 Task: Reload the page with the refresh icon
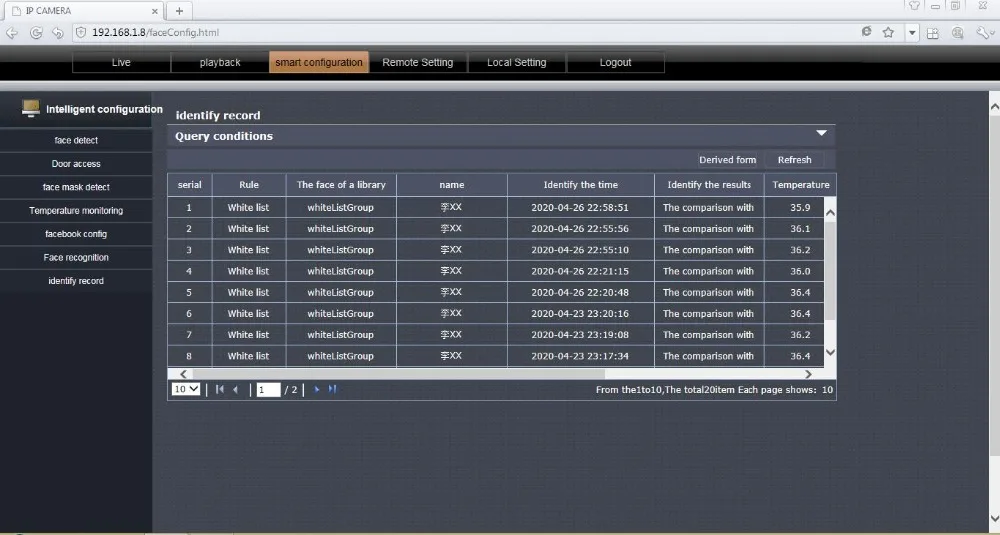point(36,33)
